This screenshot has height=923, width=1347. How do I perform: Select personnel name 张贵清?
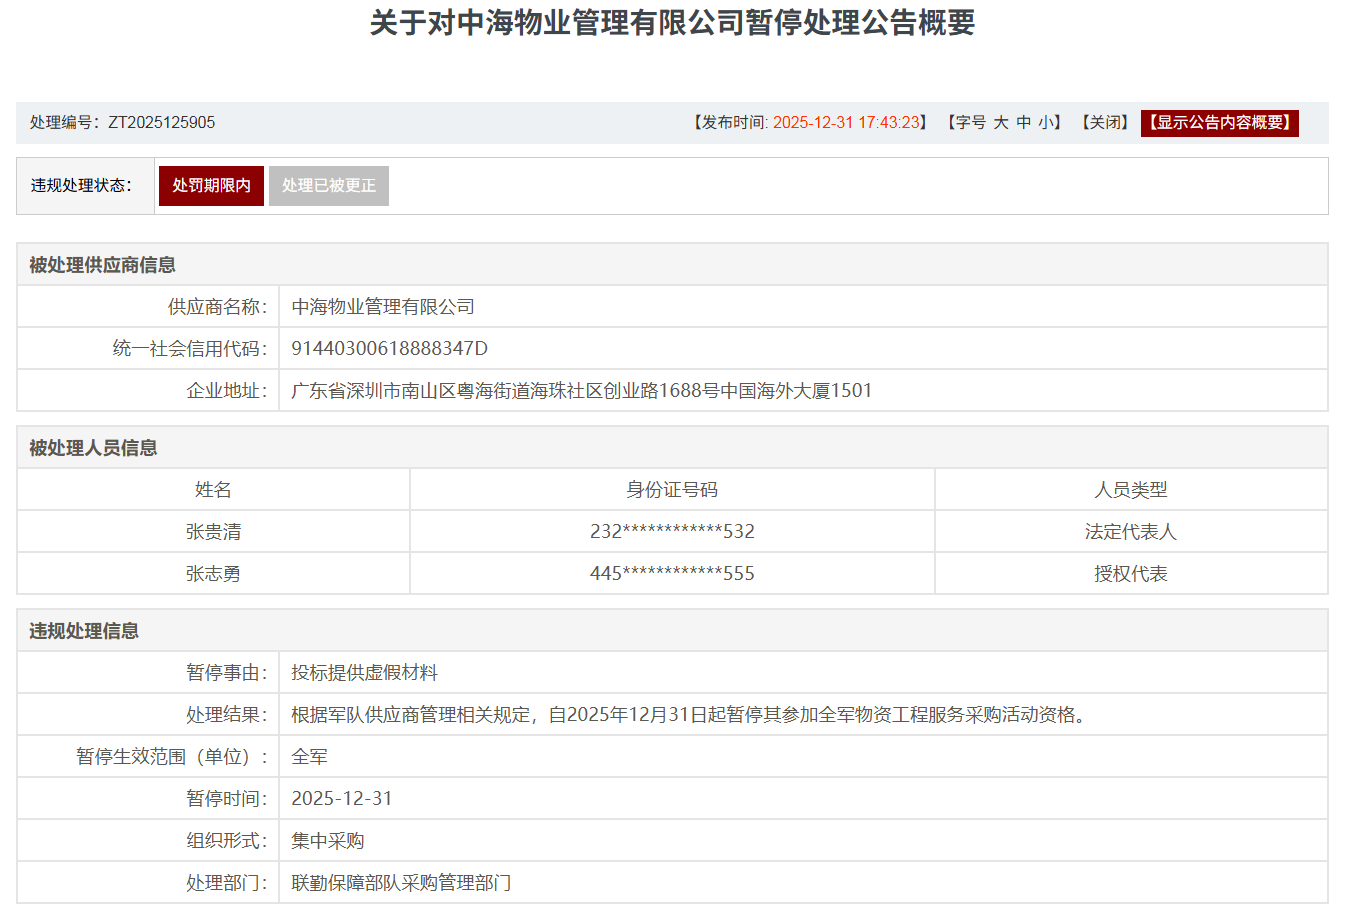pyautogui.click(x=211, y=531)
